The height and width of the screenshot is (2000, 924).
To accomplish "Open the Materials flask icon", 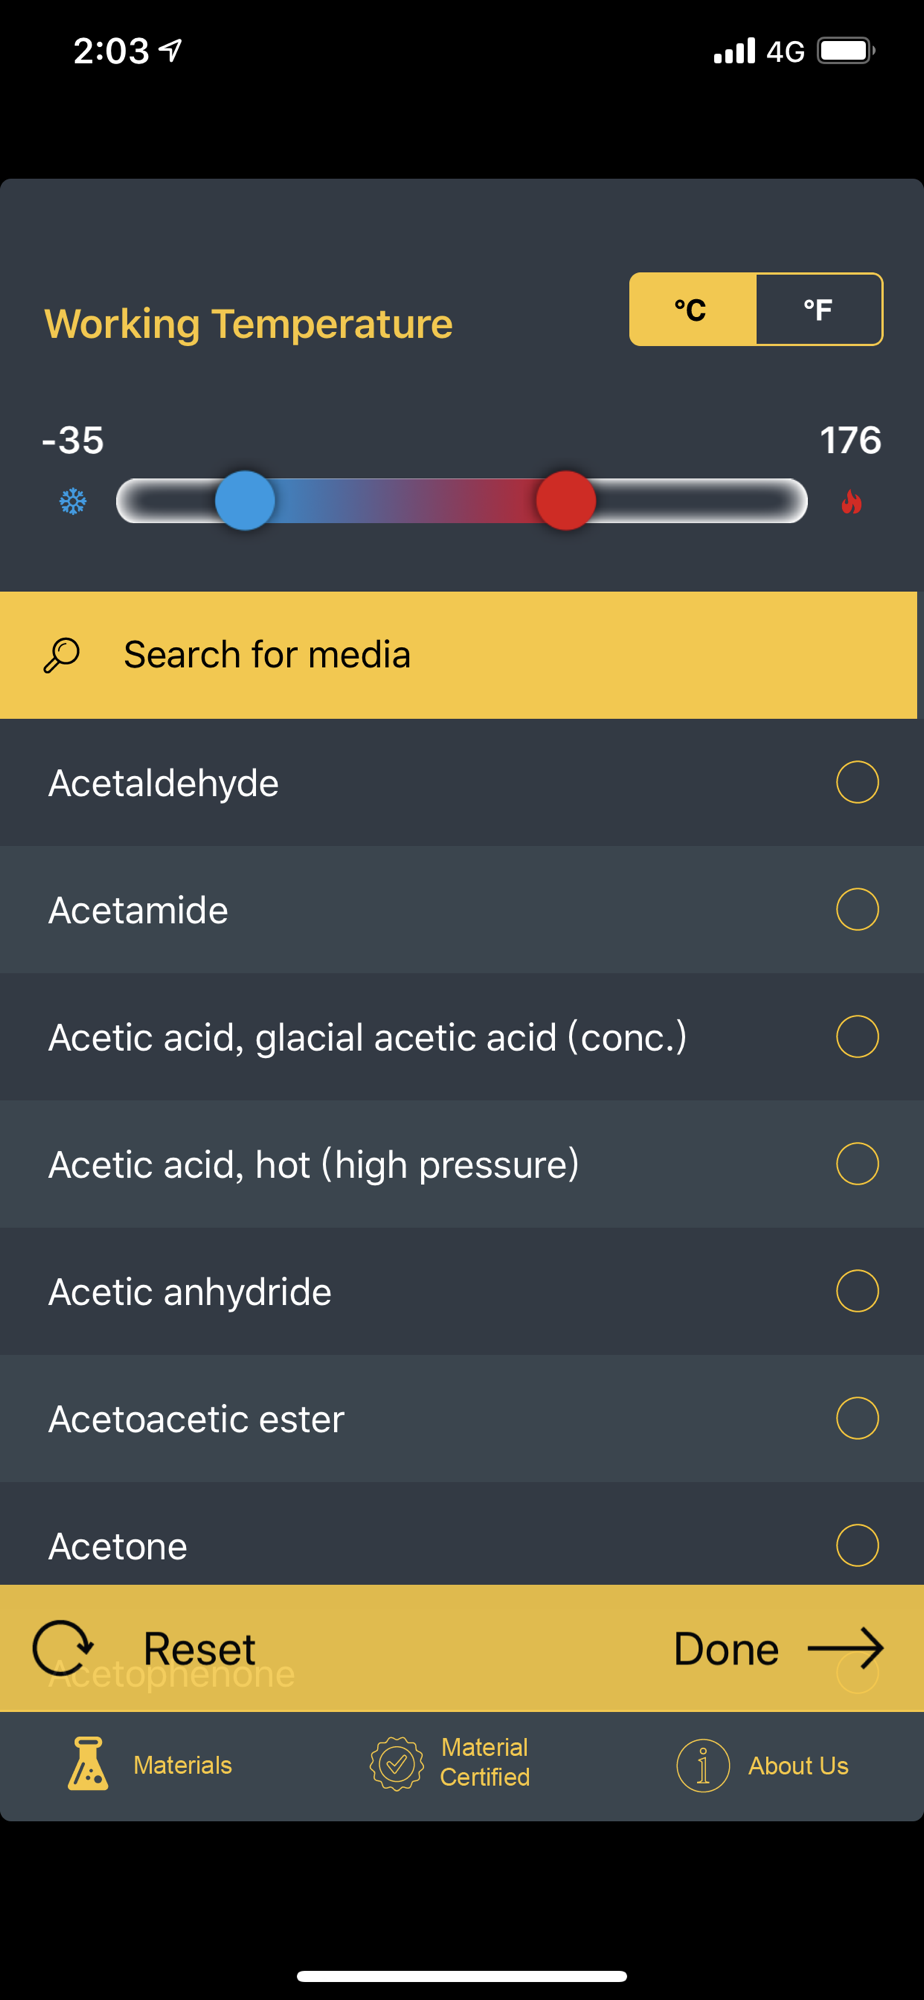I will (x=88, y=1764).
